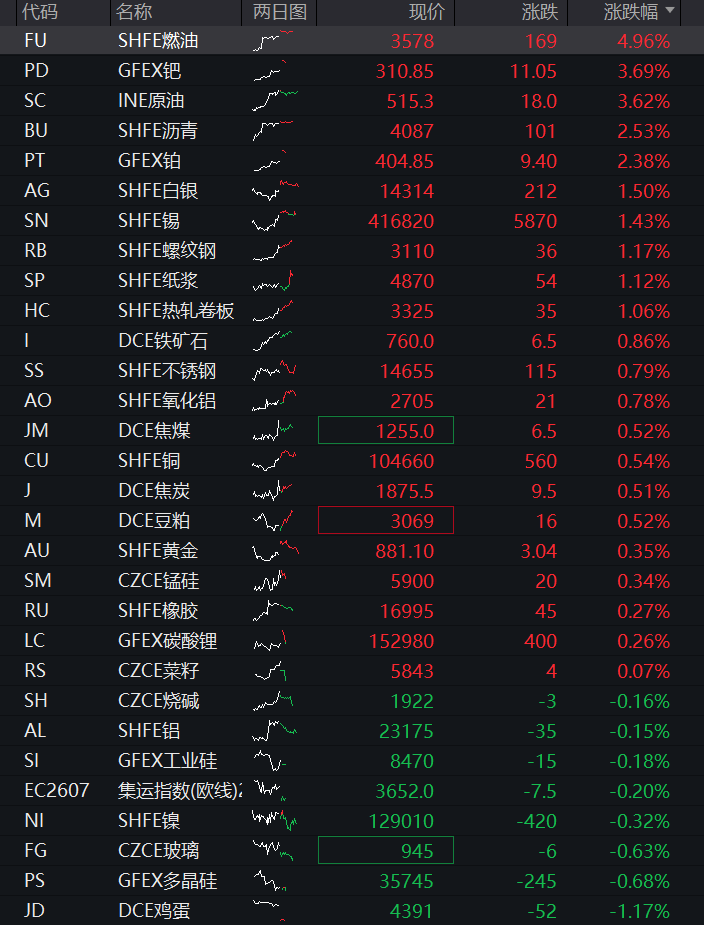The image size is (704, 925).
Task: View the SHFE白银 mini trend chart
Action: click(275, 191)
